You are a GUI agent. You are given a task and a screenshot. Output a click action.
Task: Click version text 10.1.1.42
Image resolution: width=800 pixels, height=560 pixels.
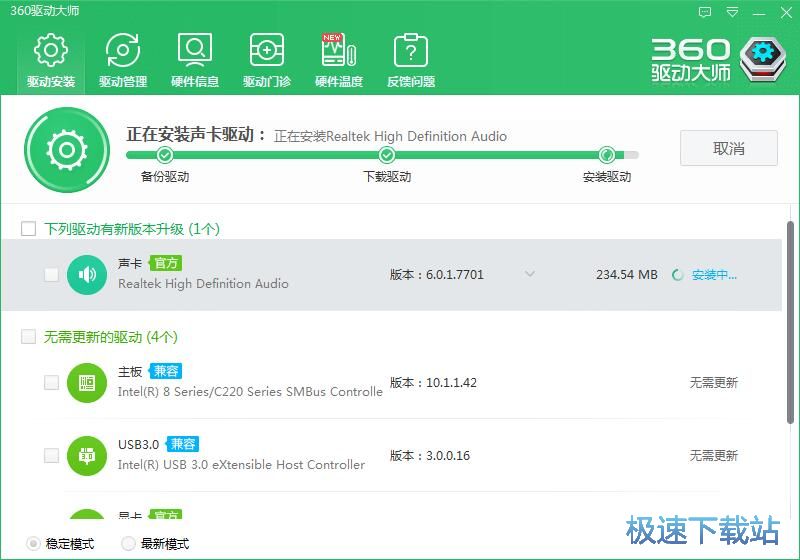pos(451,383)
